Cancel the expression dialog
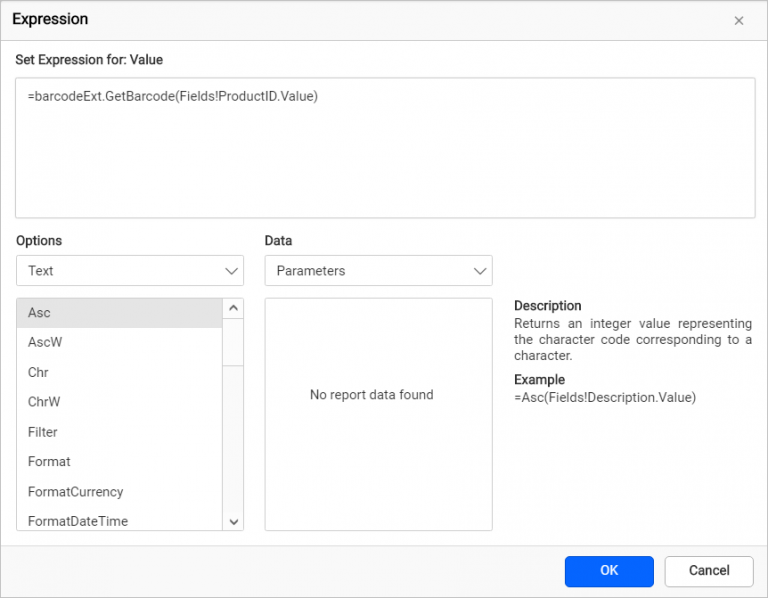 [709, 571]
